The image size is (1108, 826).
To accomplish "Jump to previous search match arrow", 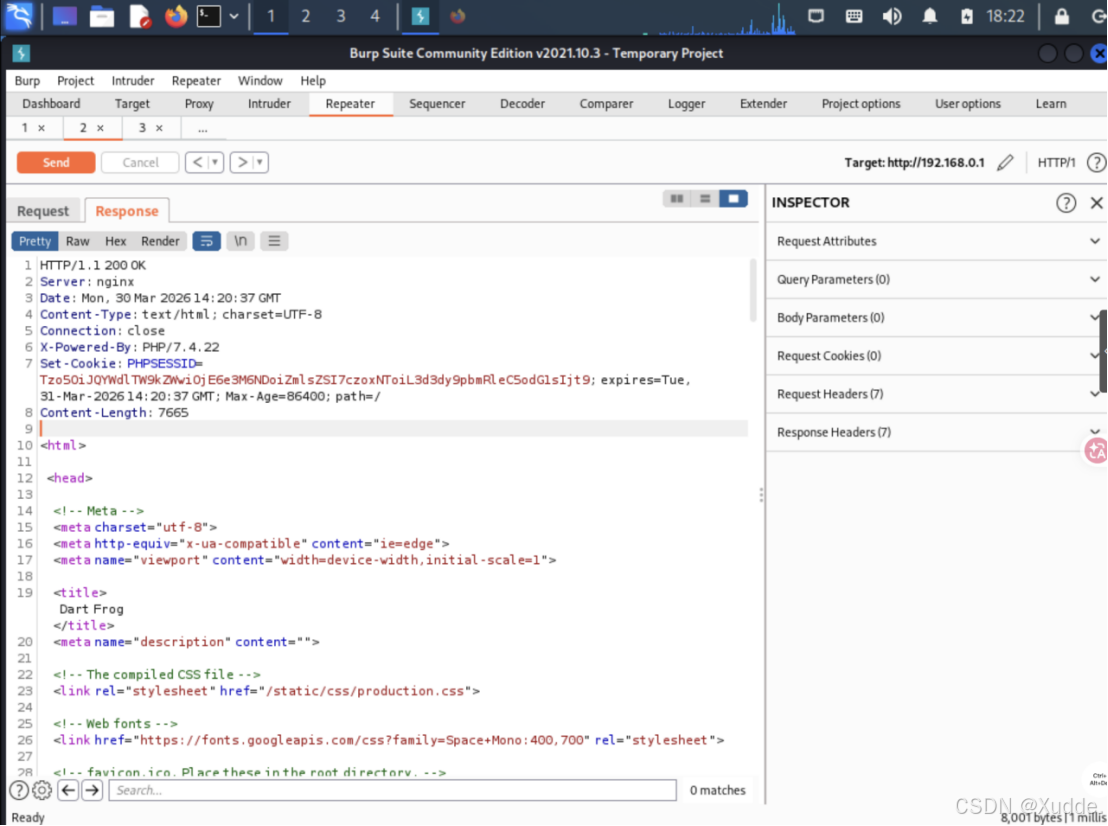I will [68, 790].
